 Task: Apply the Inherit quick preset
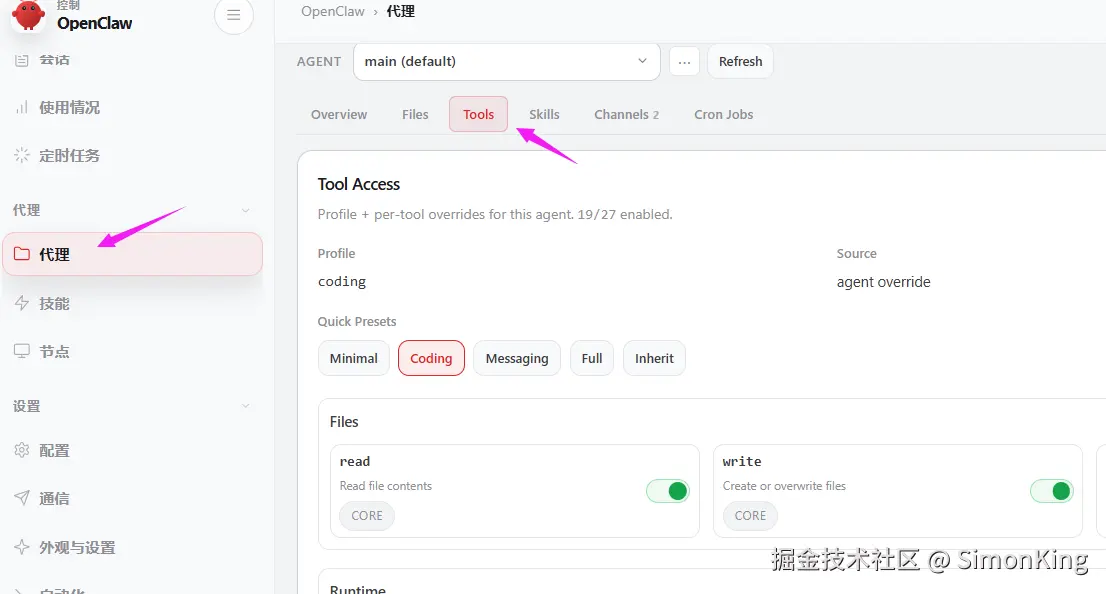point(654,358)
